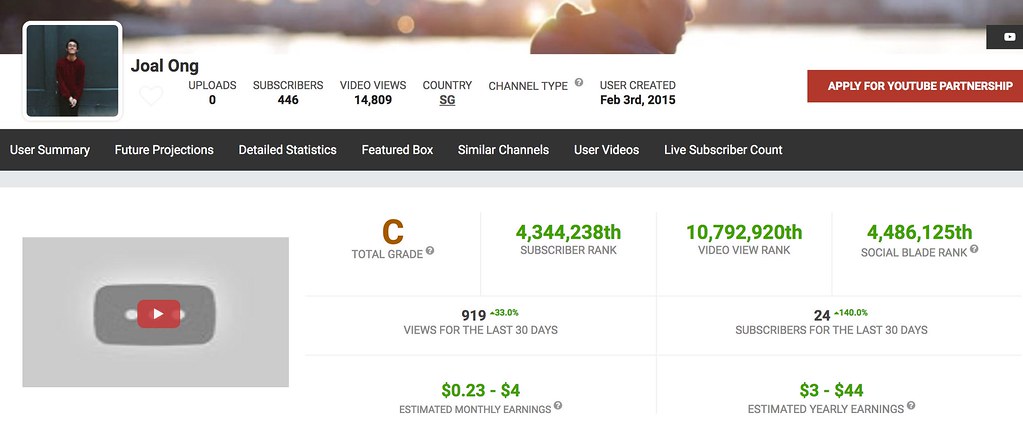Switch to the Future Projections tab
This screenshot has height=433, width=1023.
[164, 150]
